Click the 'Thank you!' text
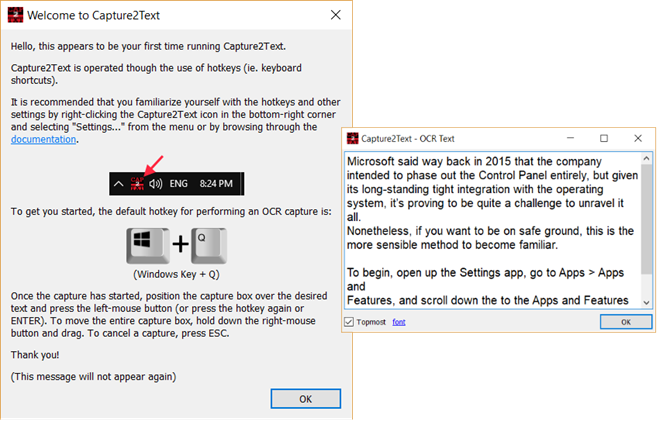Viewport: 670px width, 425px height. point(35,355)
